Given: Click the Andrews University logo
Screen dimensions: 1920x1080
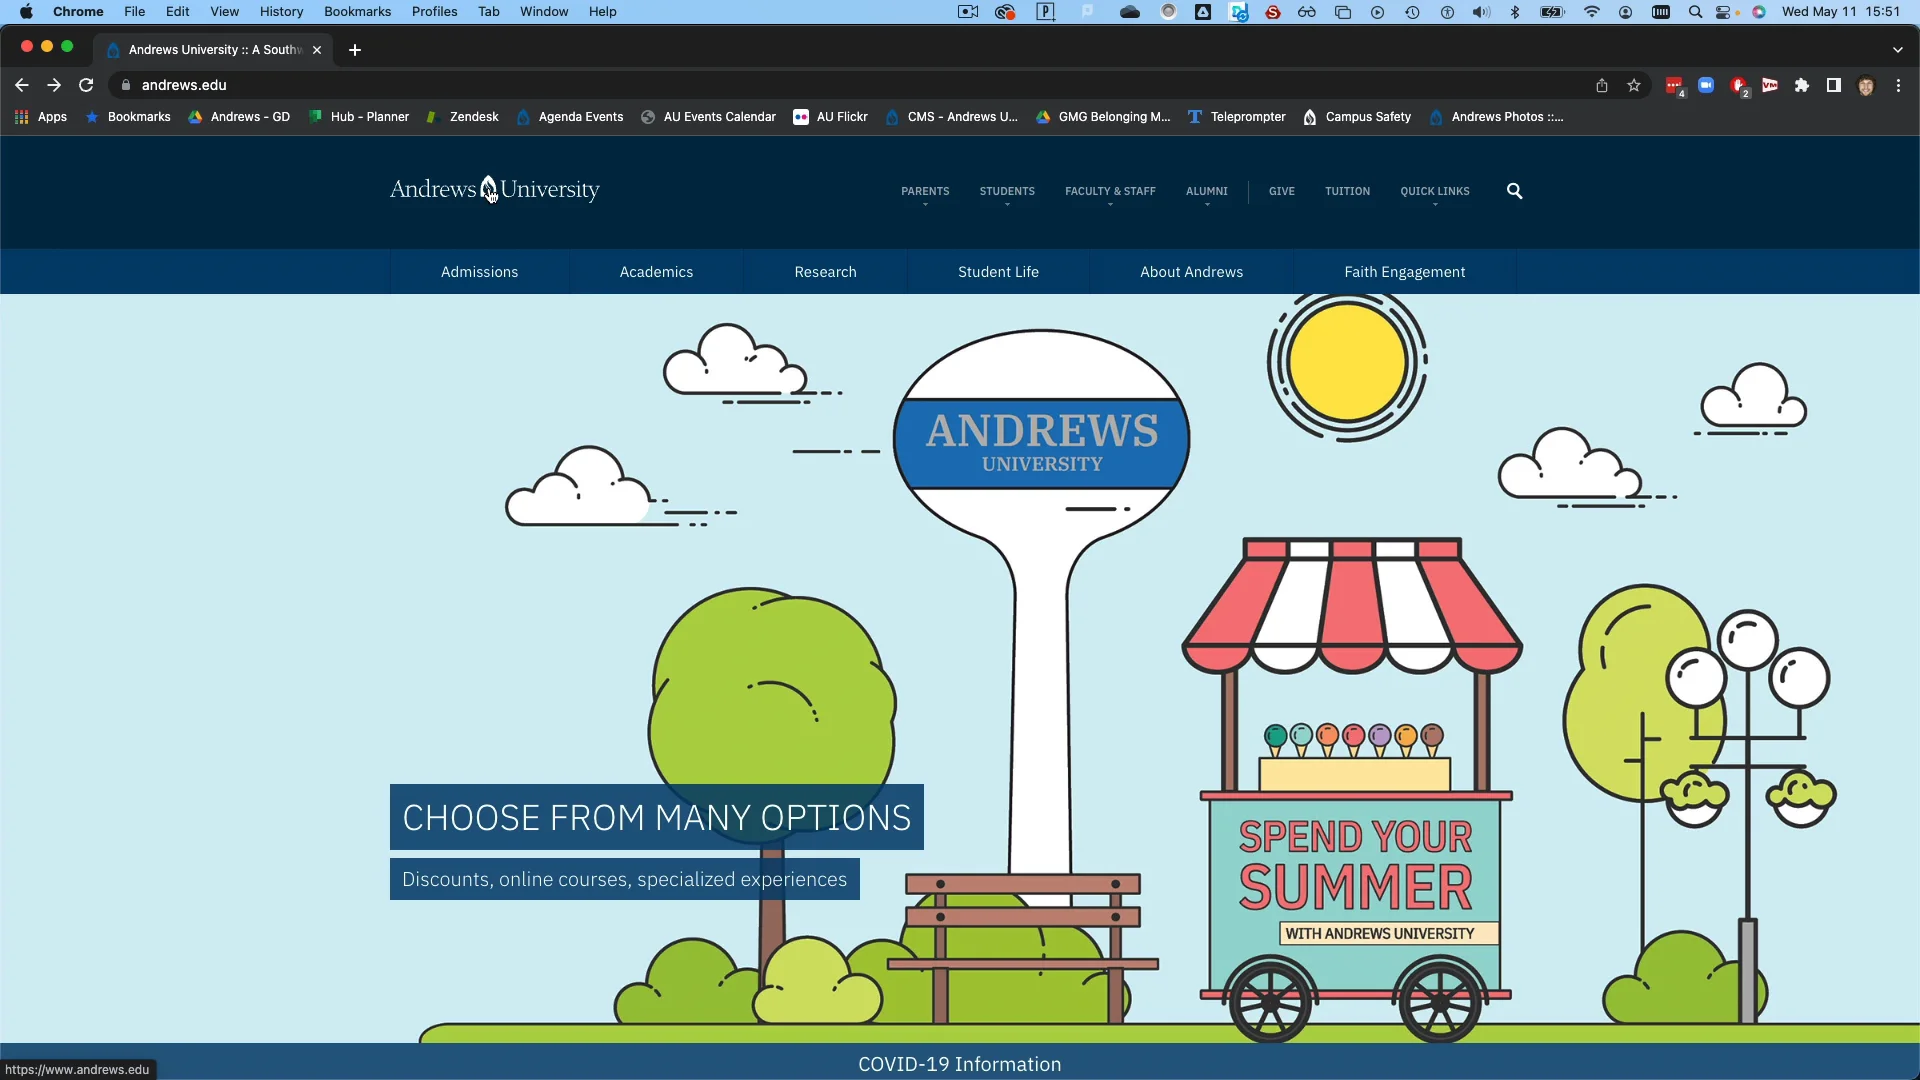Looking at the screenshot, I should click(x=496, y=189).
